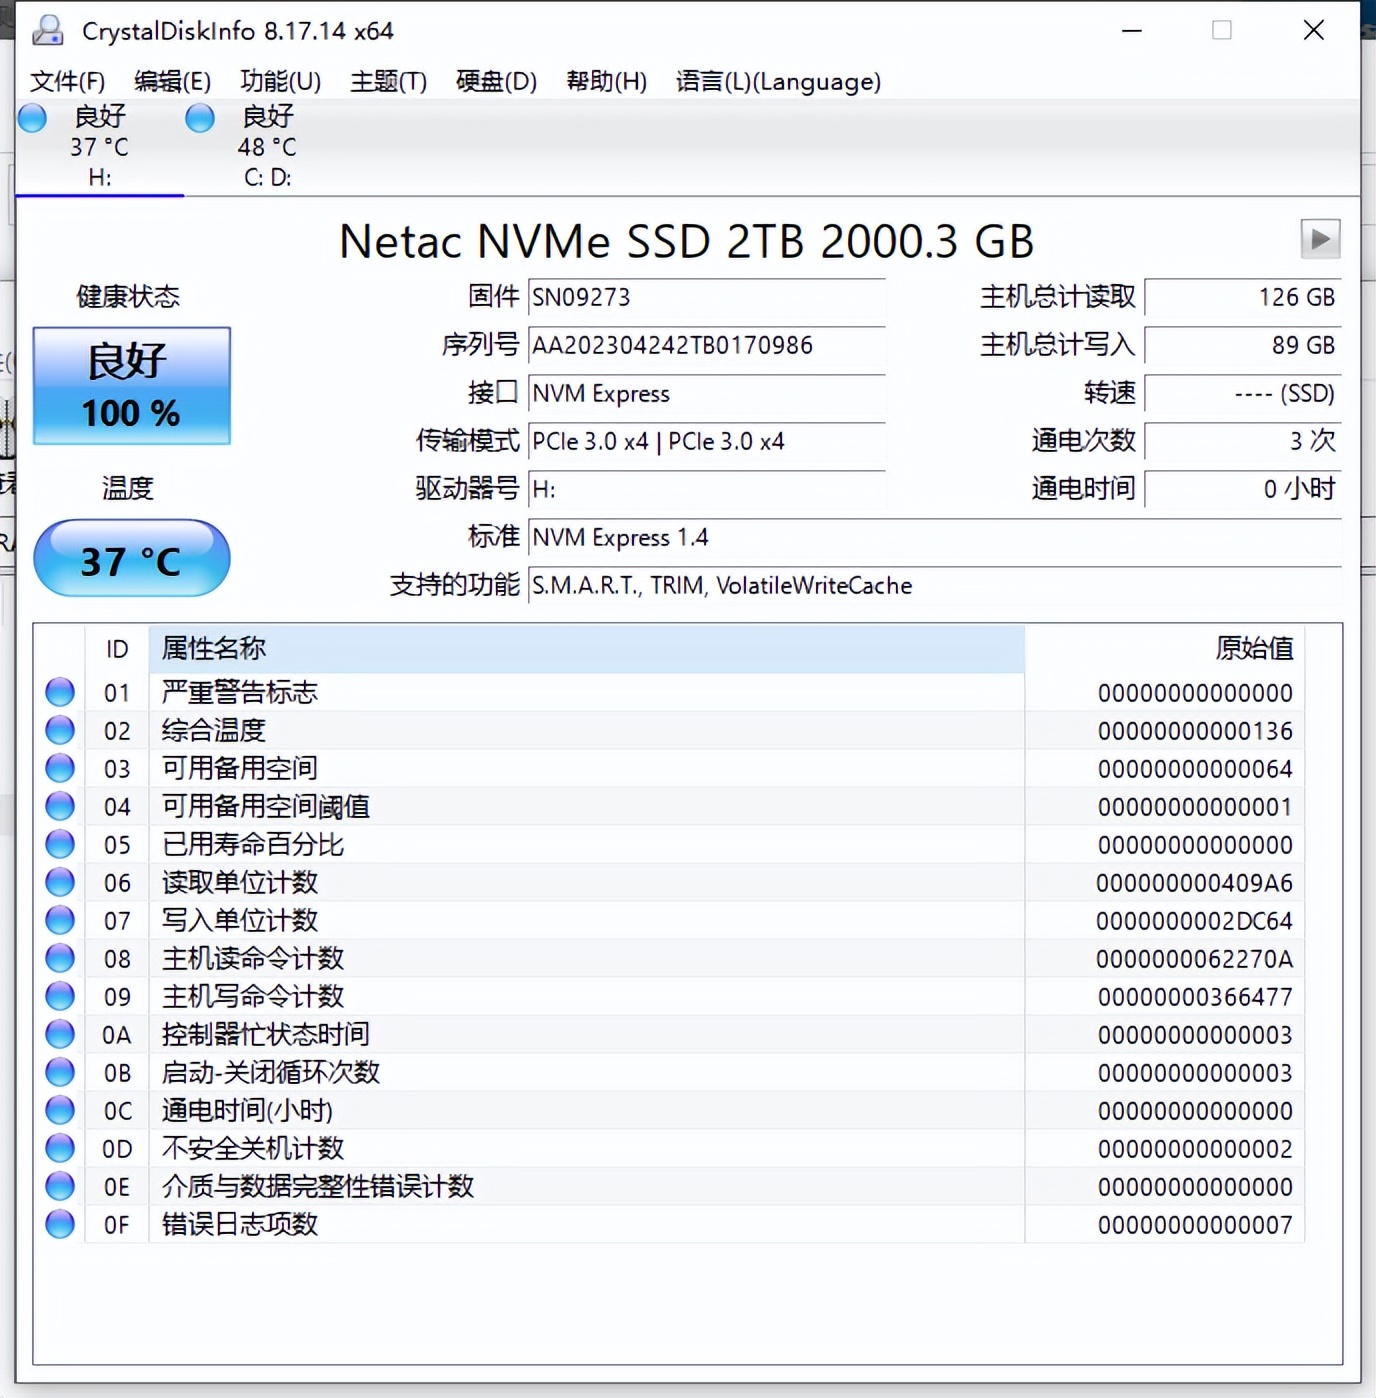Click the blue indicator next to 0F 错误日志项数

(59, 1224)
